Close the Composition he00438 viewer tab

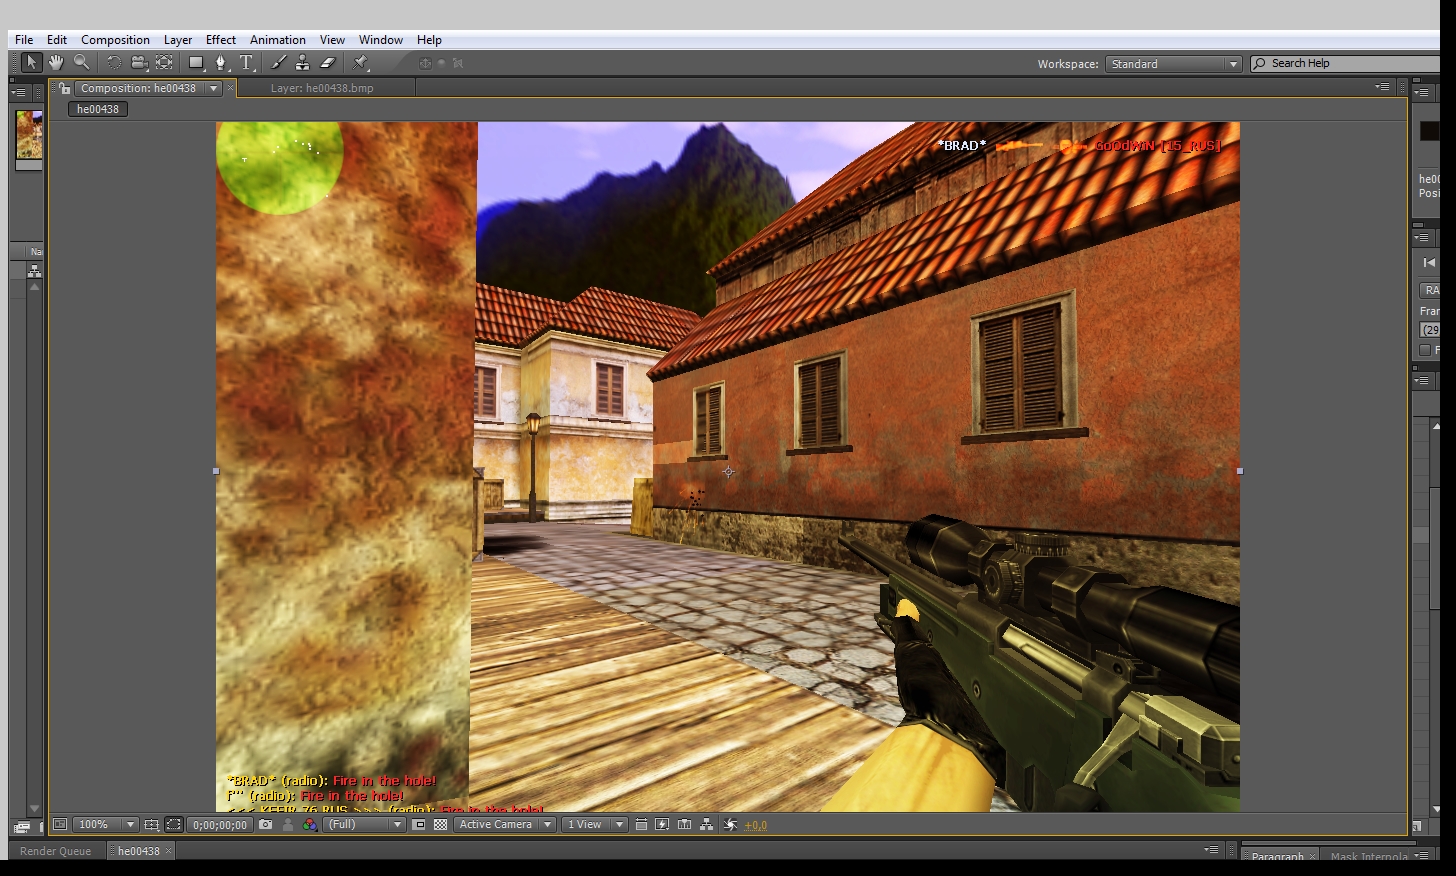(230, 88)
